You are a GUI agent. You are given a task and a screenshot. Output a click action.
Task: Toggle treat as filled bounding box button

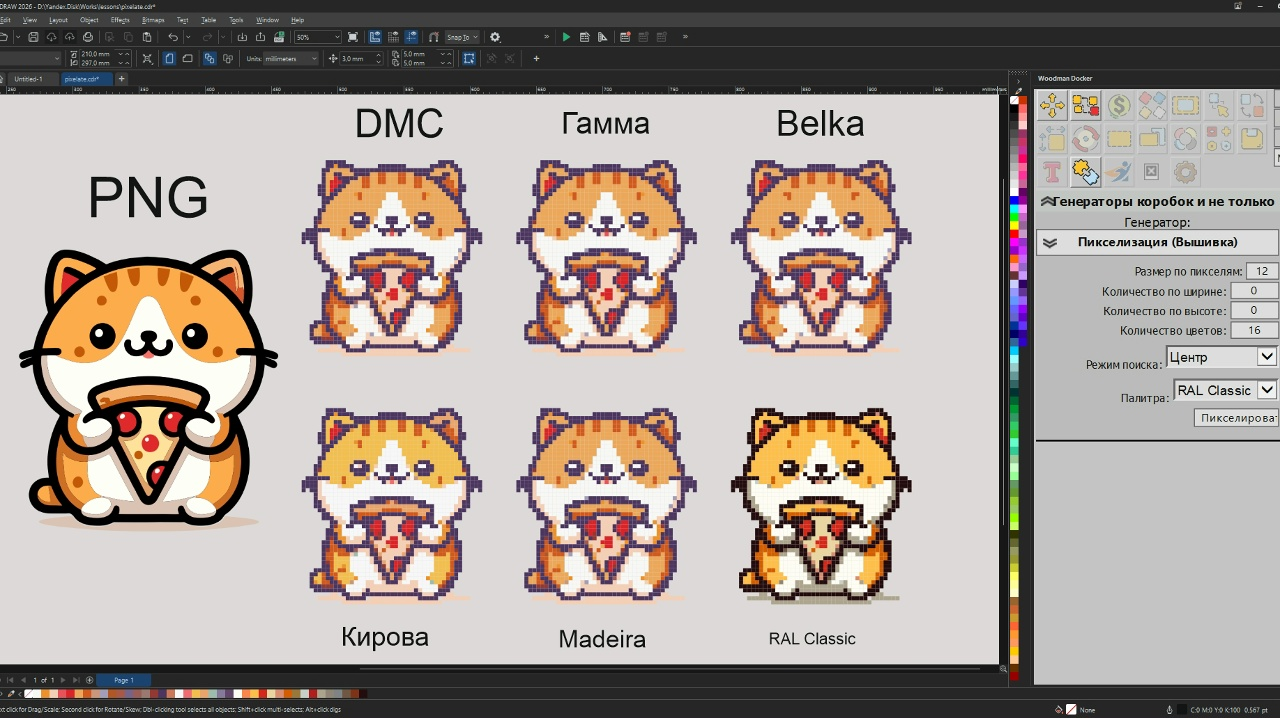click(468, 59)
